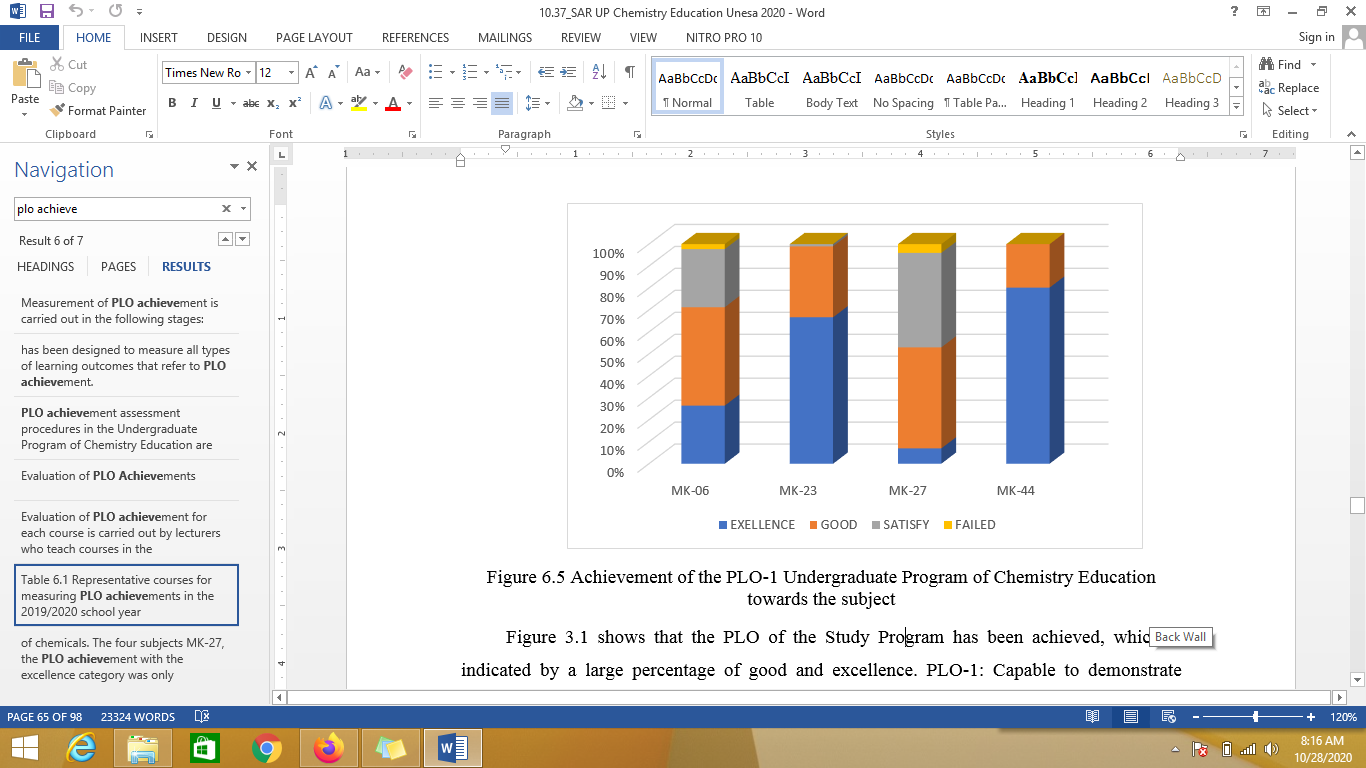
Task: Click the Replace button in Editing
Action: (1289, 88)
